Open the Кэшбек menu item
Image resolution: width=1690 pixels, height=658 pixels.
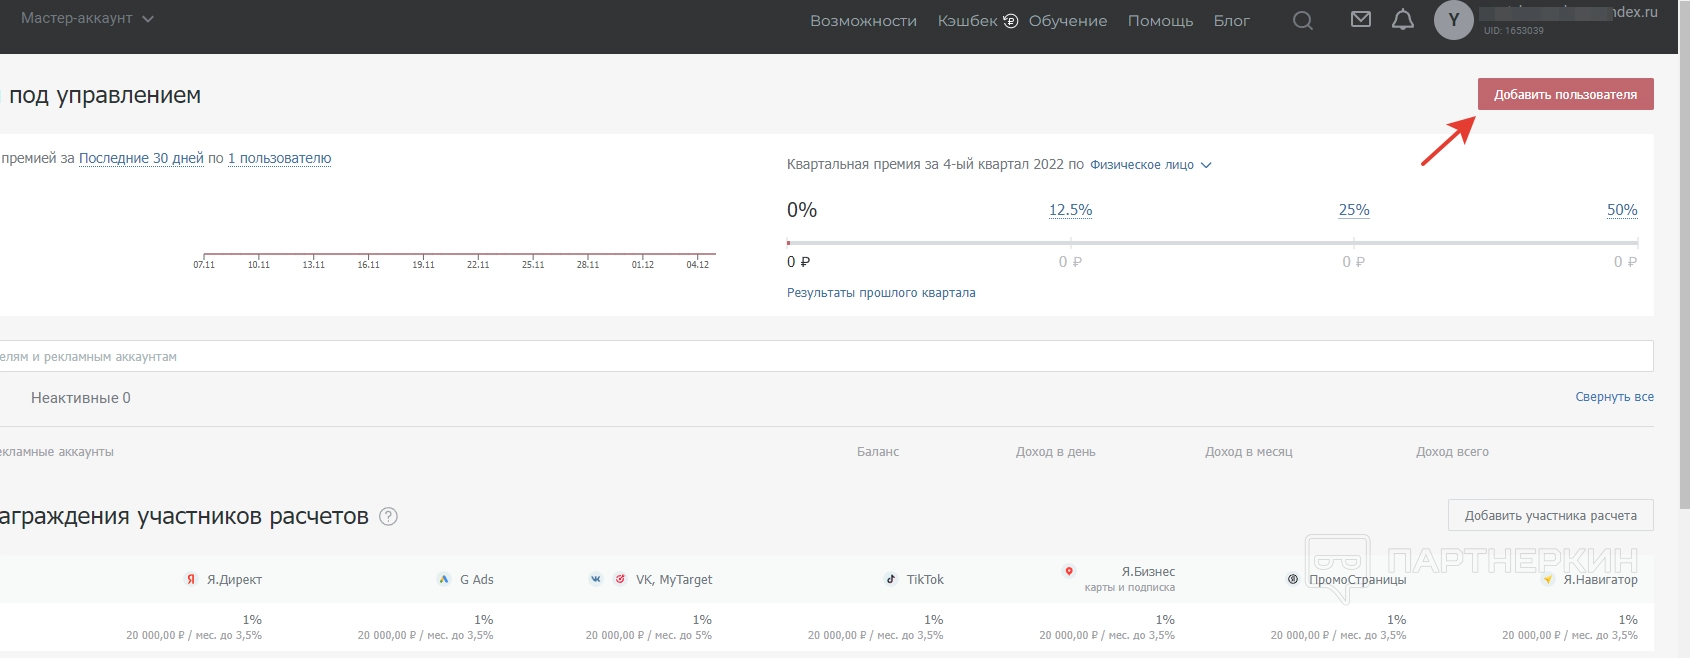976,21
